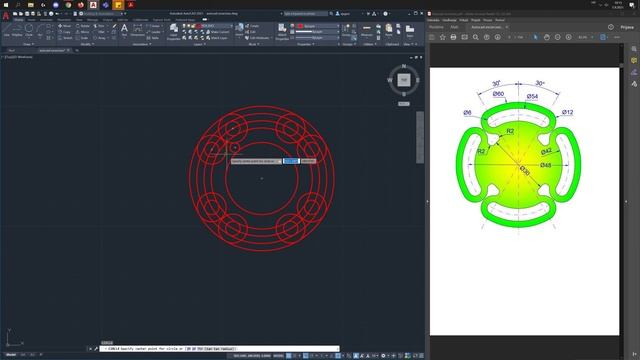Choose the Stretch command
640x360 pixels.
(x=65, y=38)
